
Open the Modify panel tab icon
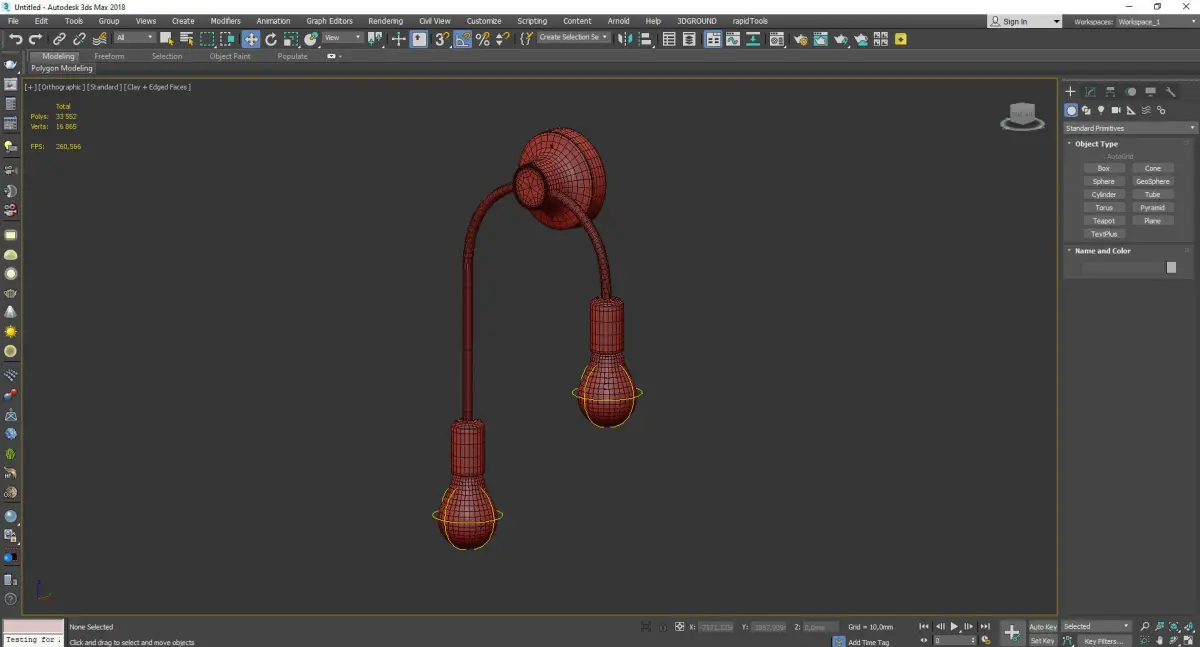click(1090, 92)
